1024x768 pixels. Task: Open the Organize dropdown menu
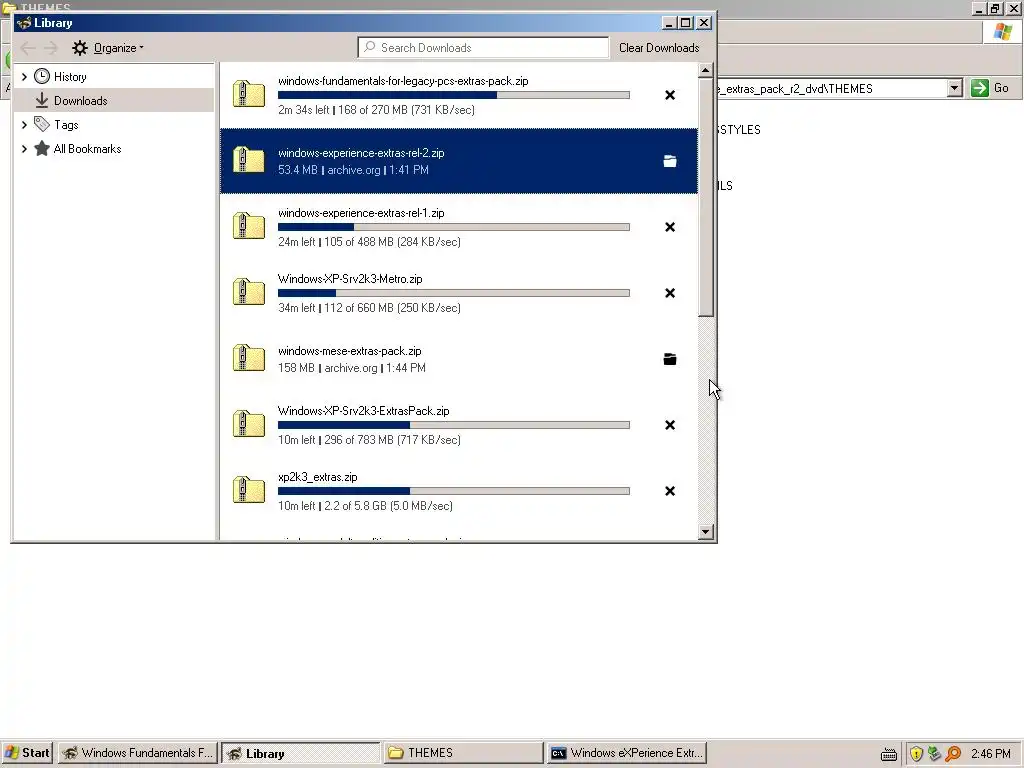point(108,48)
